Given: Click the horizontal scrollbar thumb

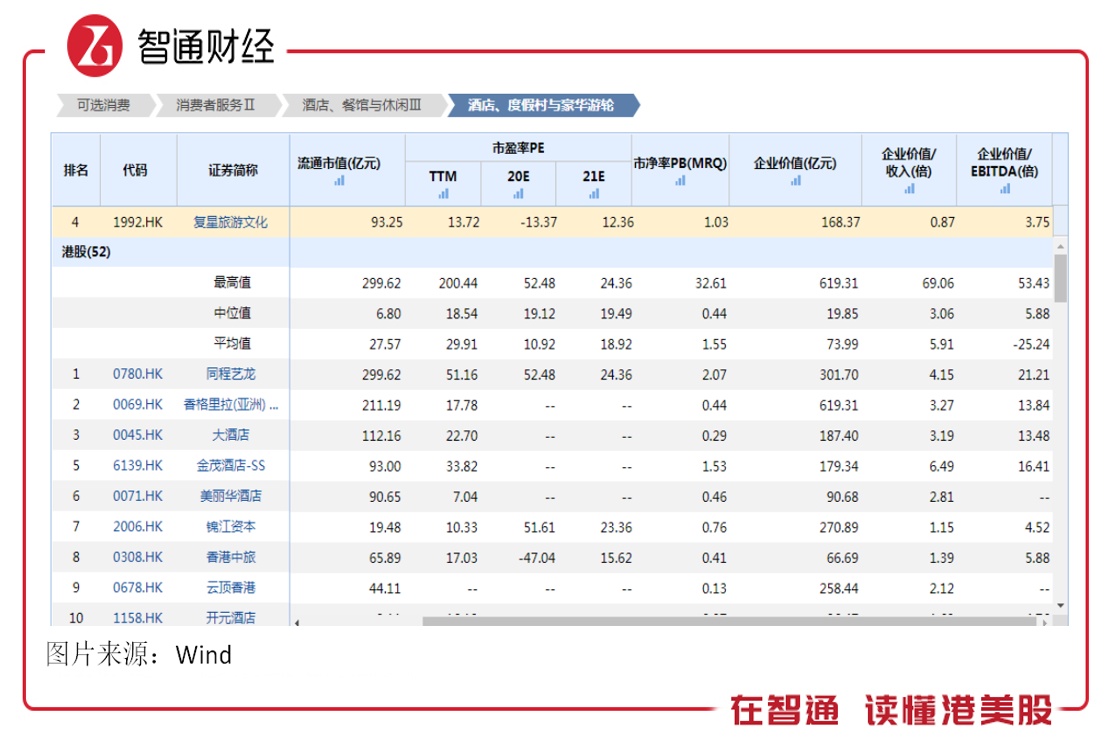Looking at the screenshot, I should coord(729,622).
